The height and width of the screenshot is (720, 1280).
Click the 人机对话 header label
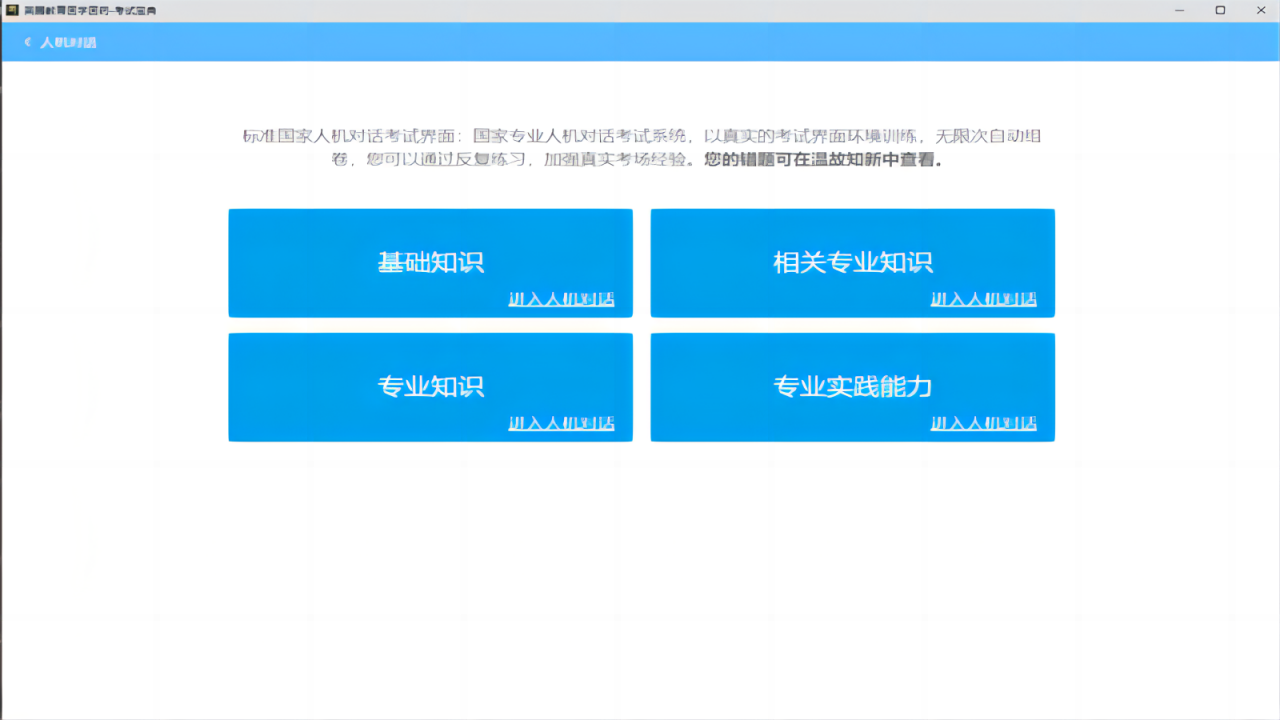[68, 42]
